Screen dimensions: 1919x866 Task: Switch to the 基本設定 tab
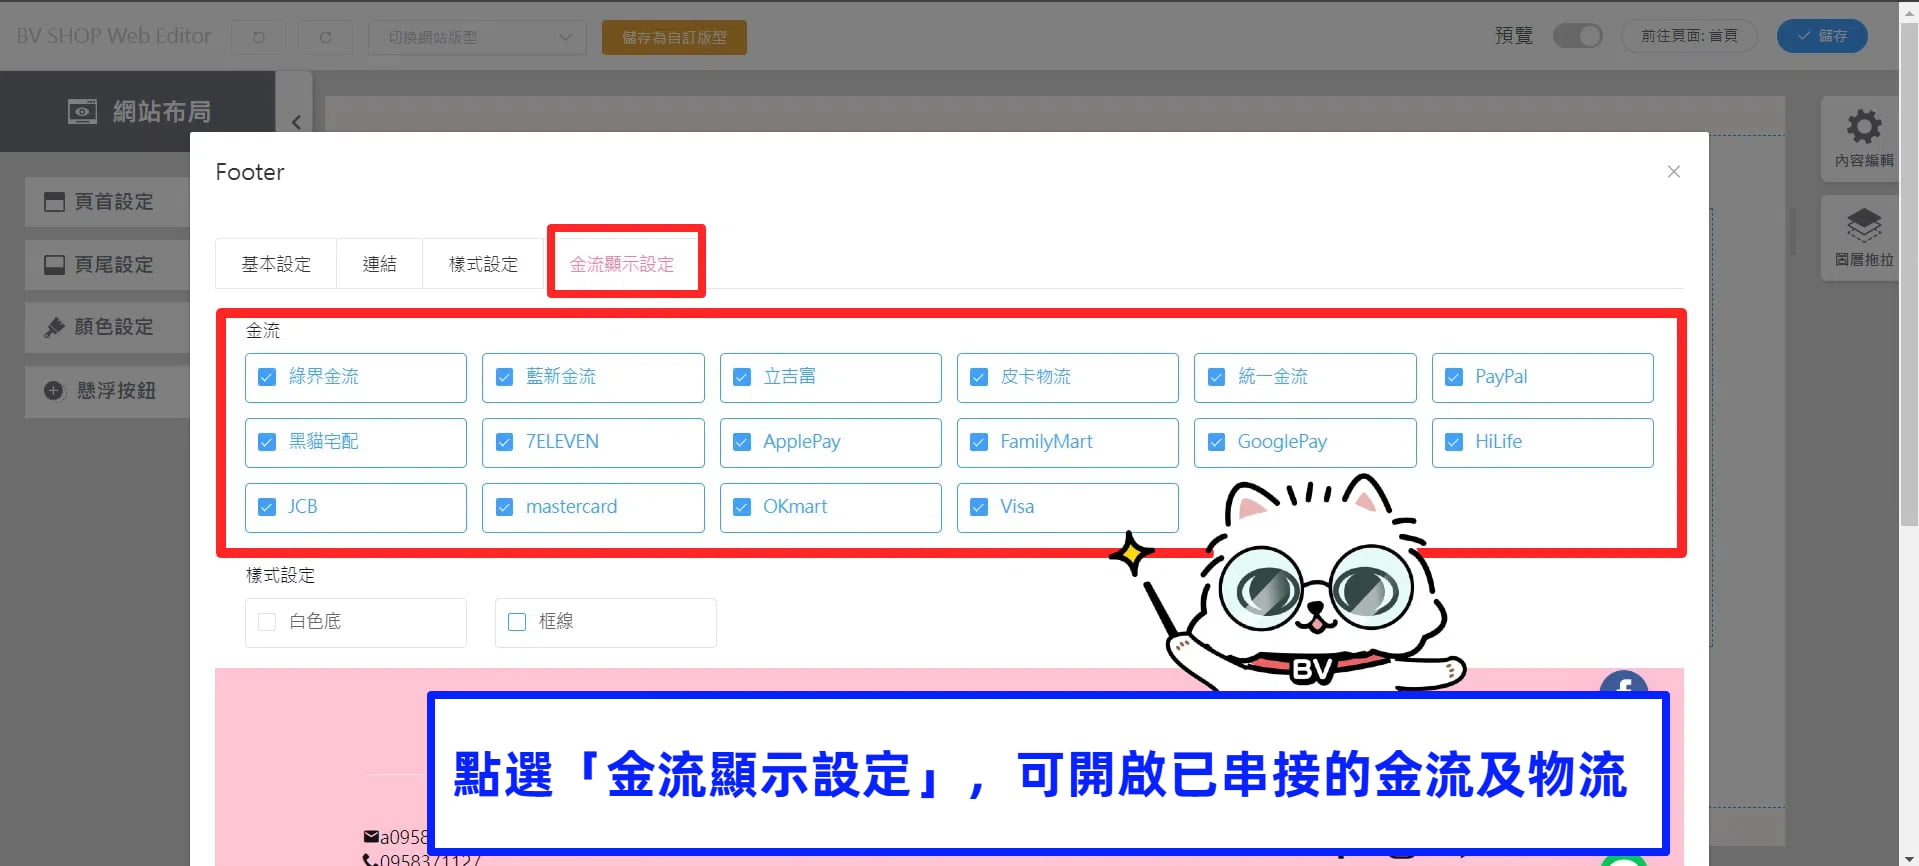276,264
